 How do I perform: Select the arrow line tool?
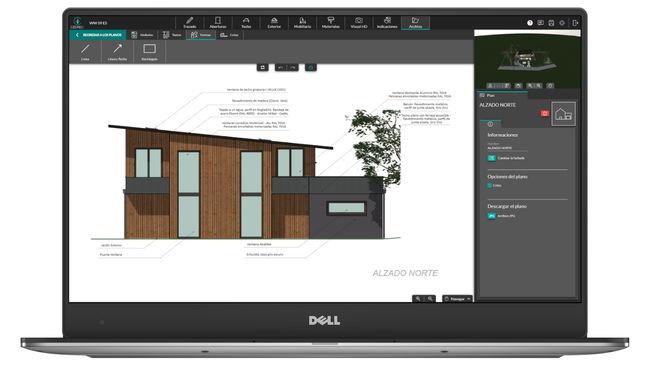[117, 52]
